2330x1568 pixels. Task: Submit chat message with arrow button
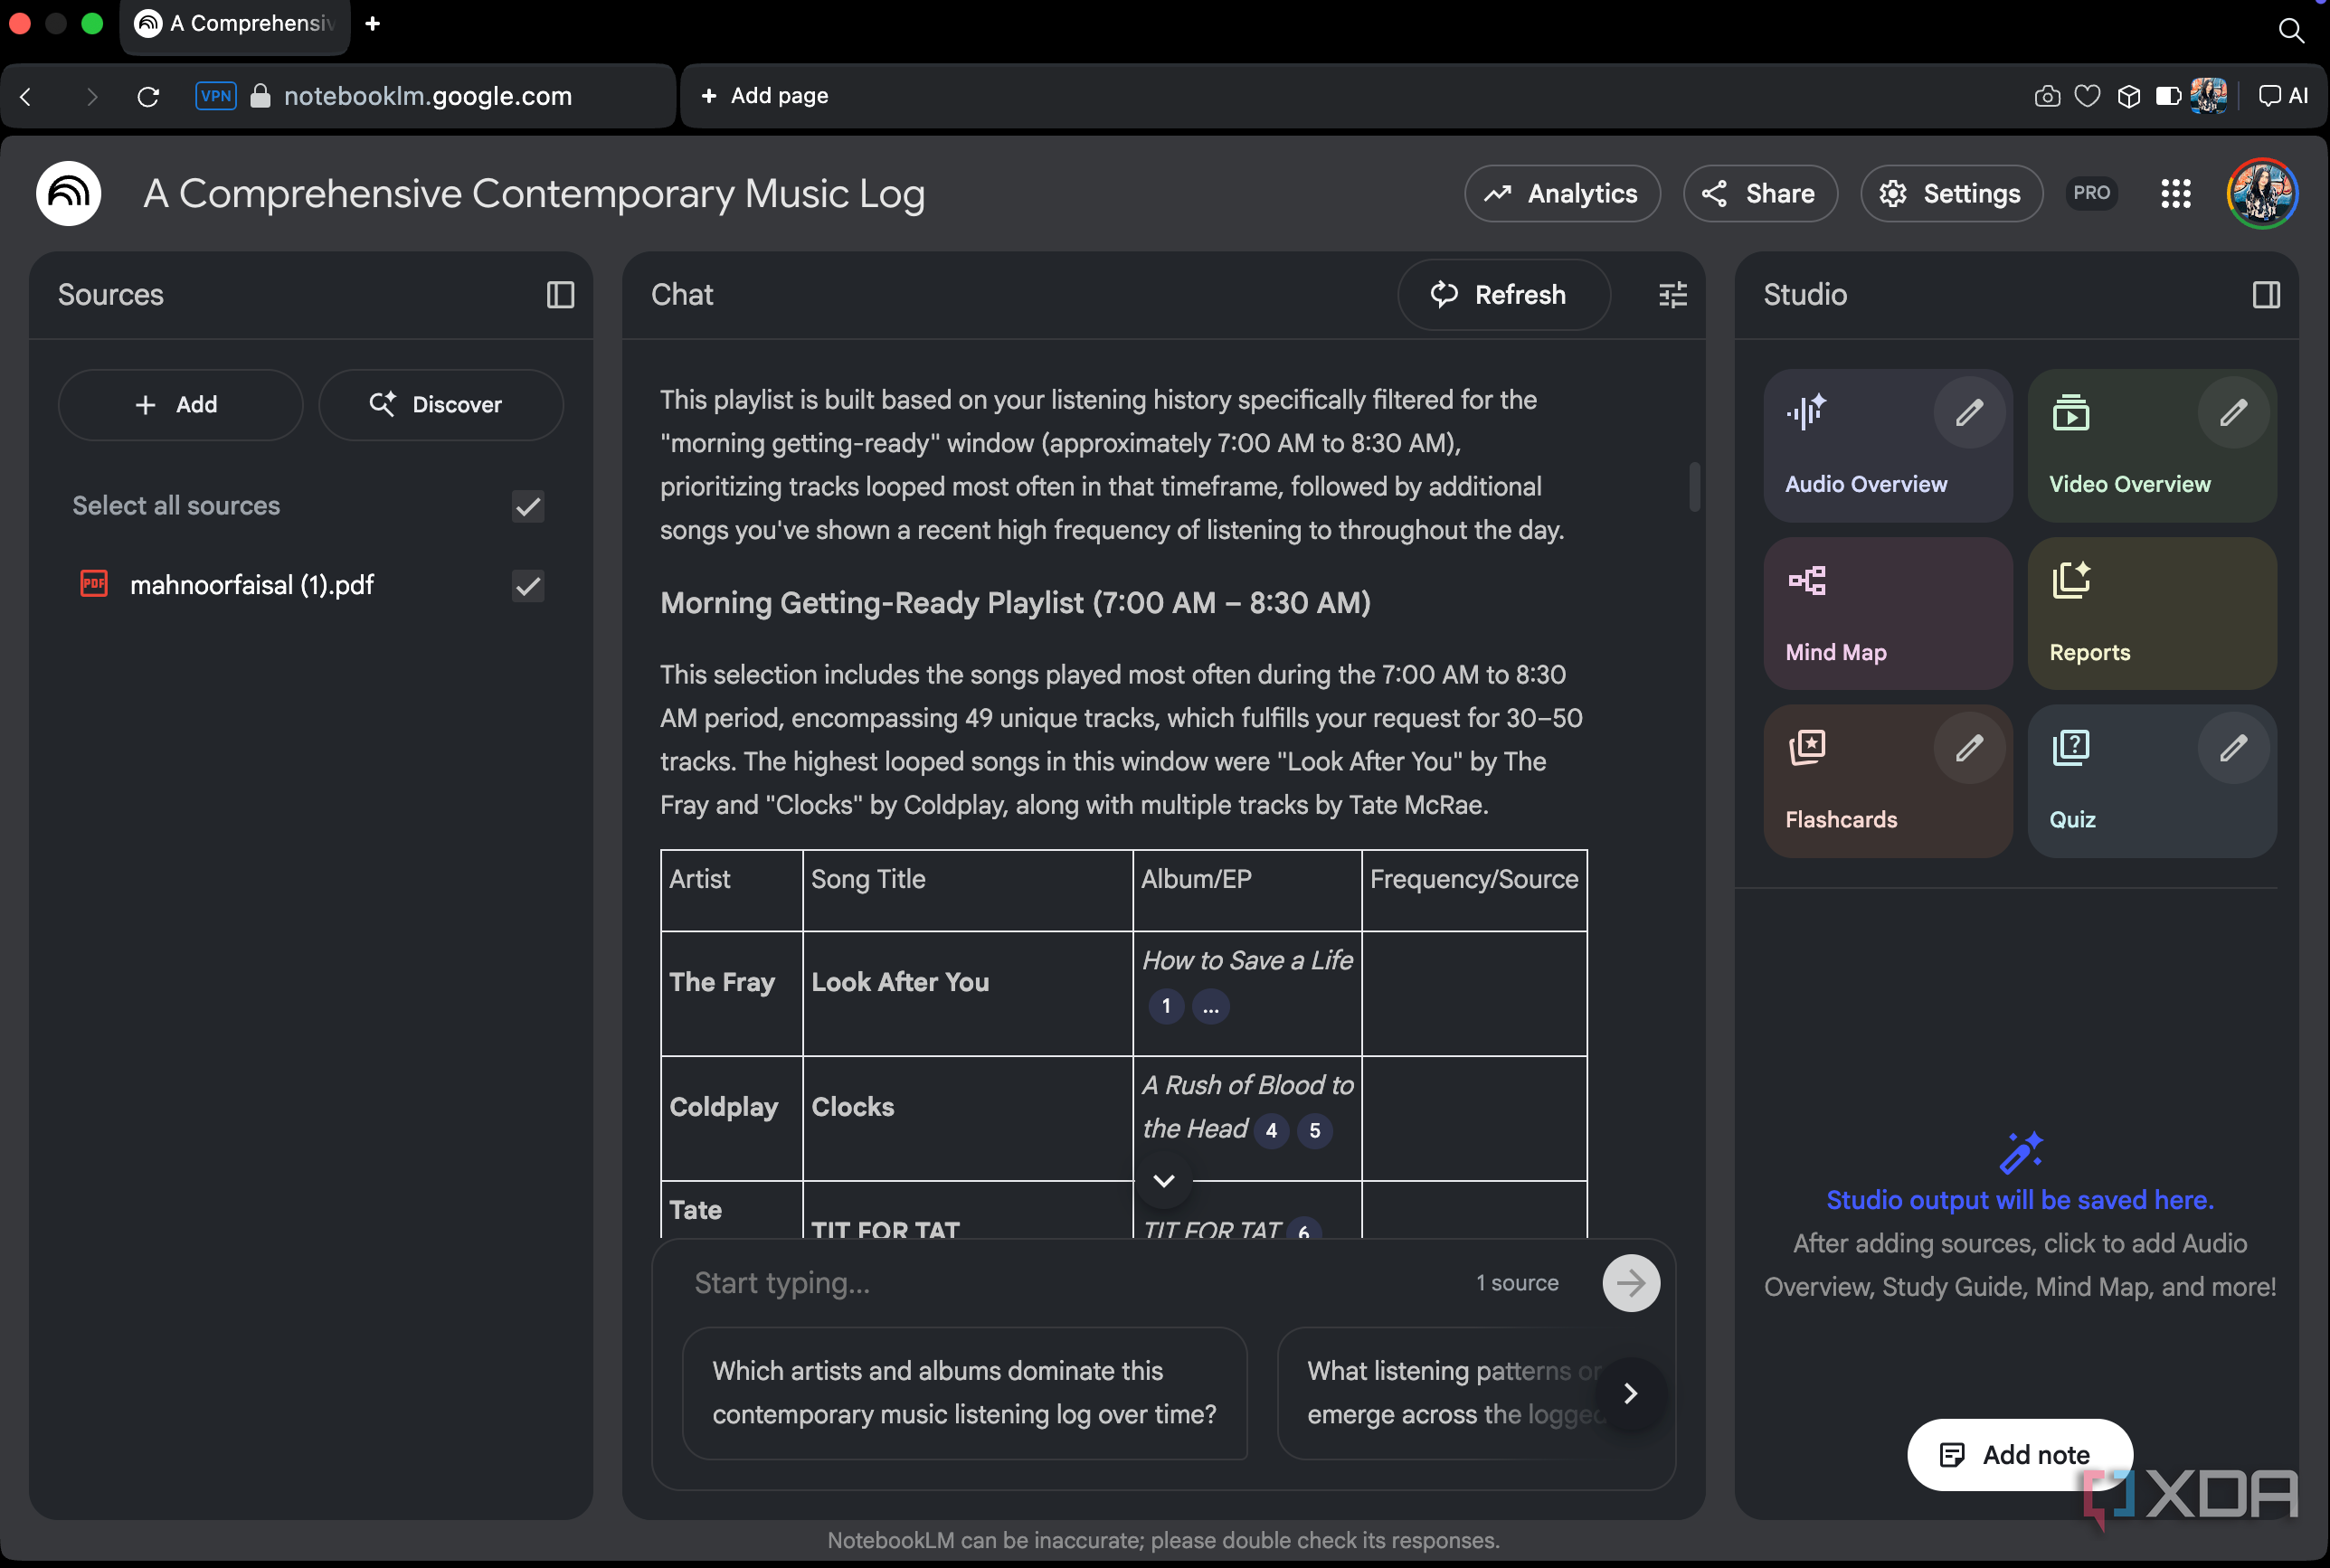pyautogui.click(x=1631, y=1283)
